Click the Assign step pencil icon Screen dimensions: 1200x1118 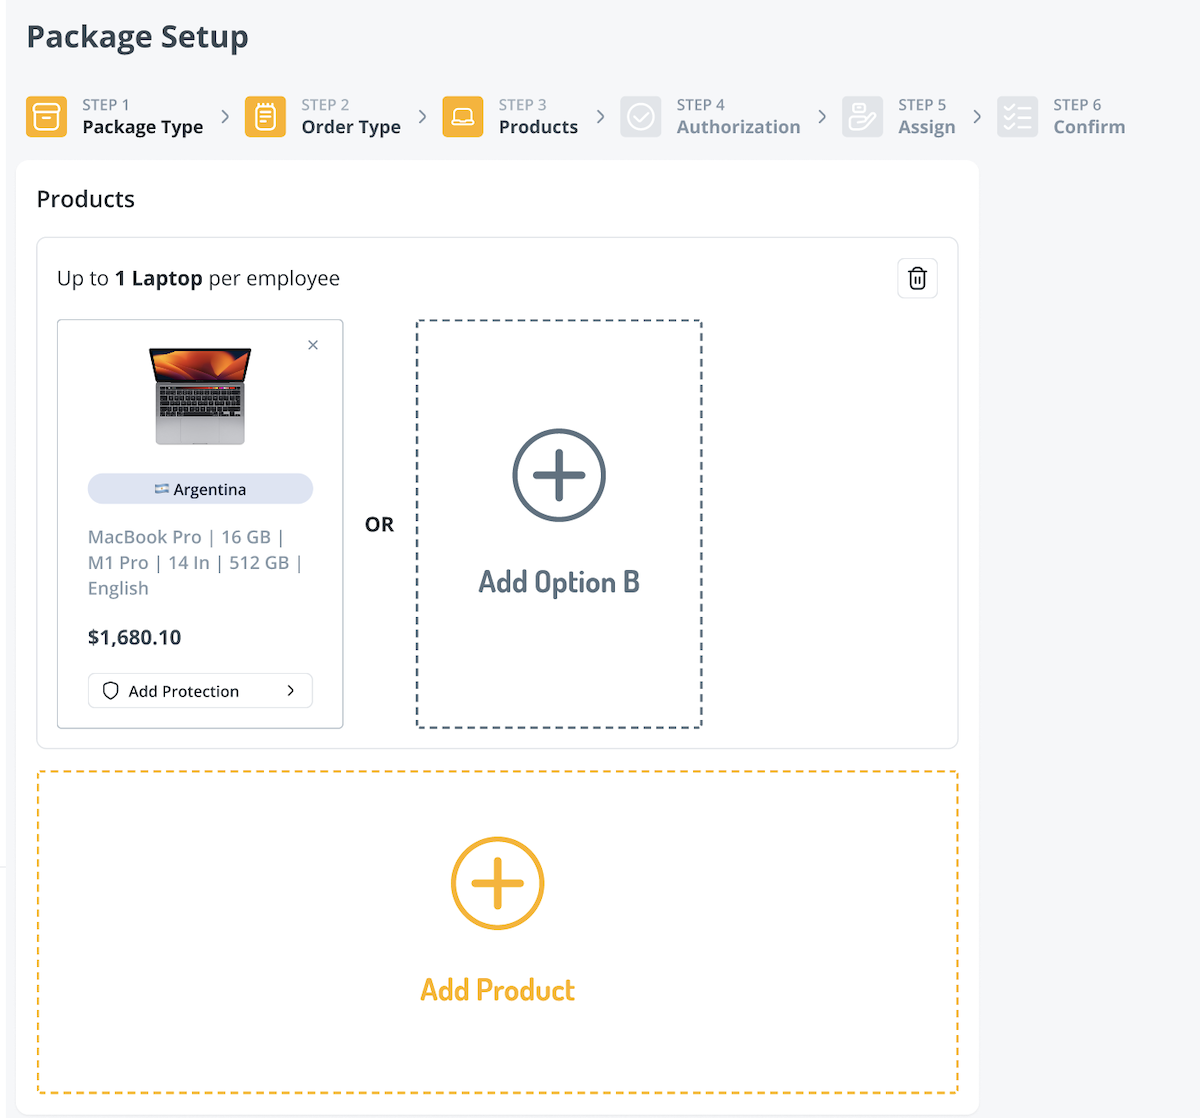tap(862, 116)
